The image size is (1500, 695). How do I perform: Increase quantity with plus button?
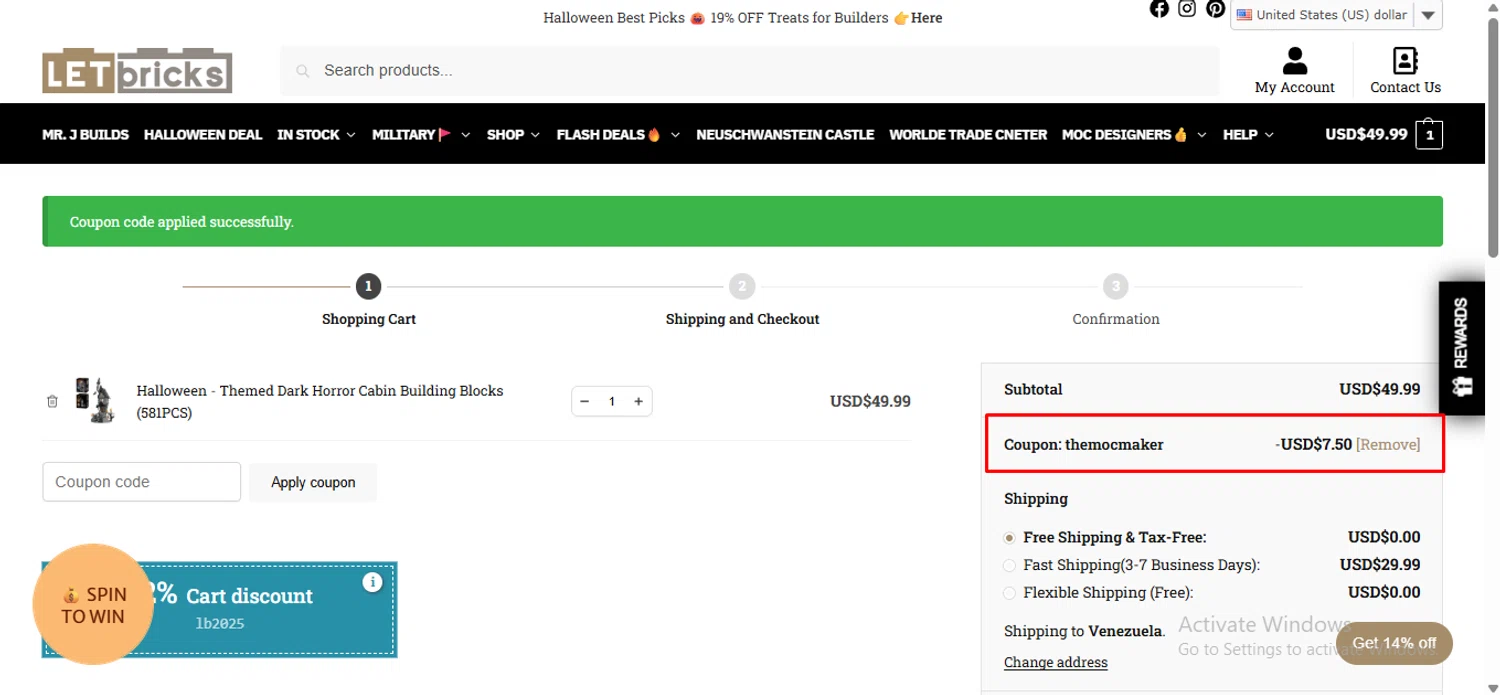click(638, 401)
